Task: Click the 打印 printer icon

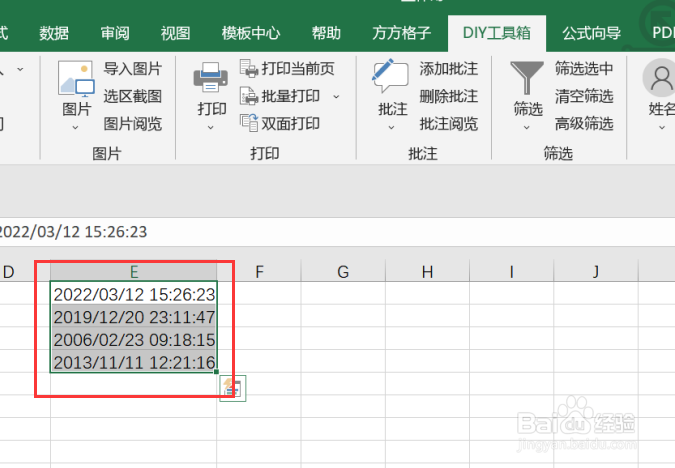Action: pyautogui.click(x=211, y=77)
